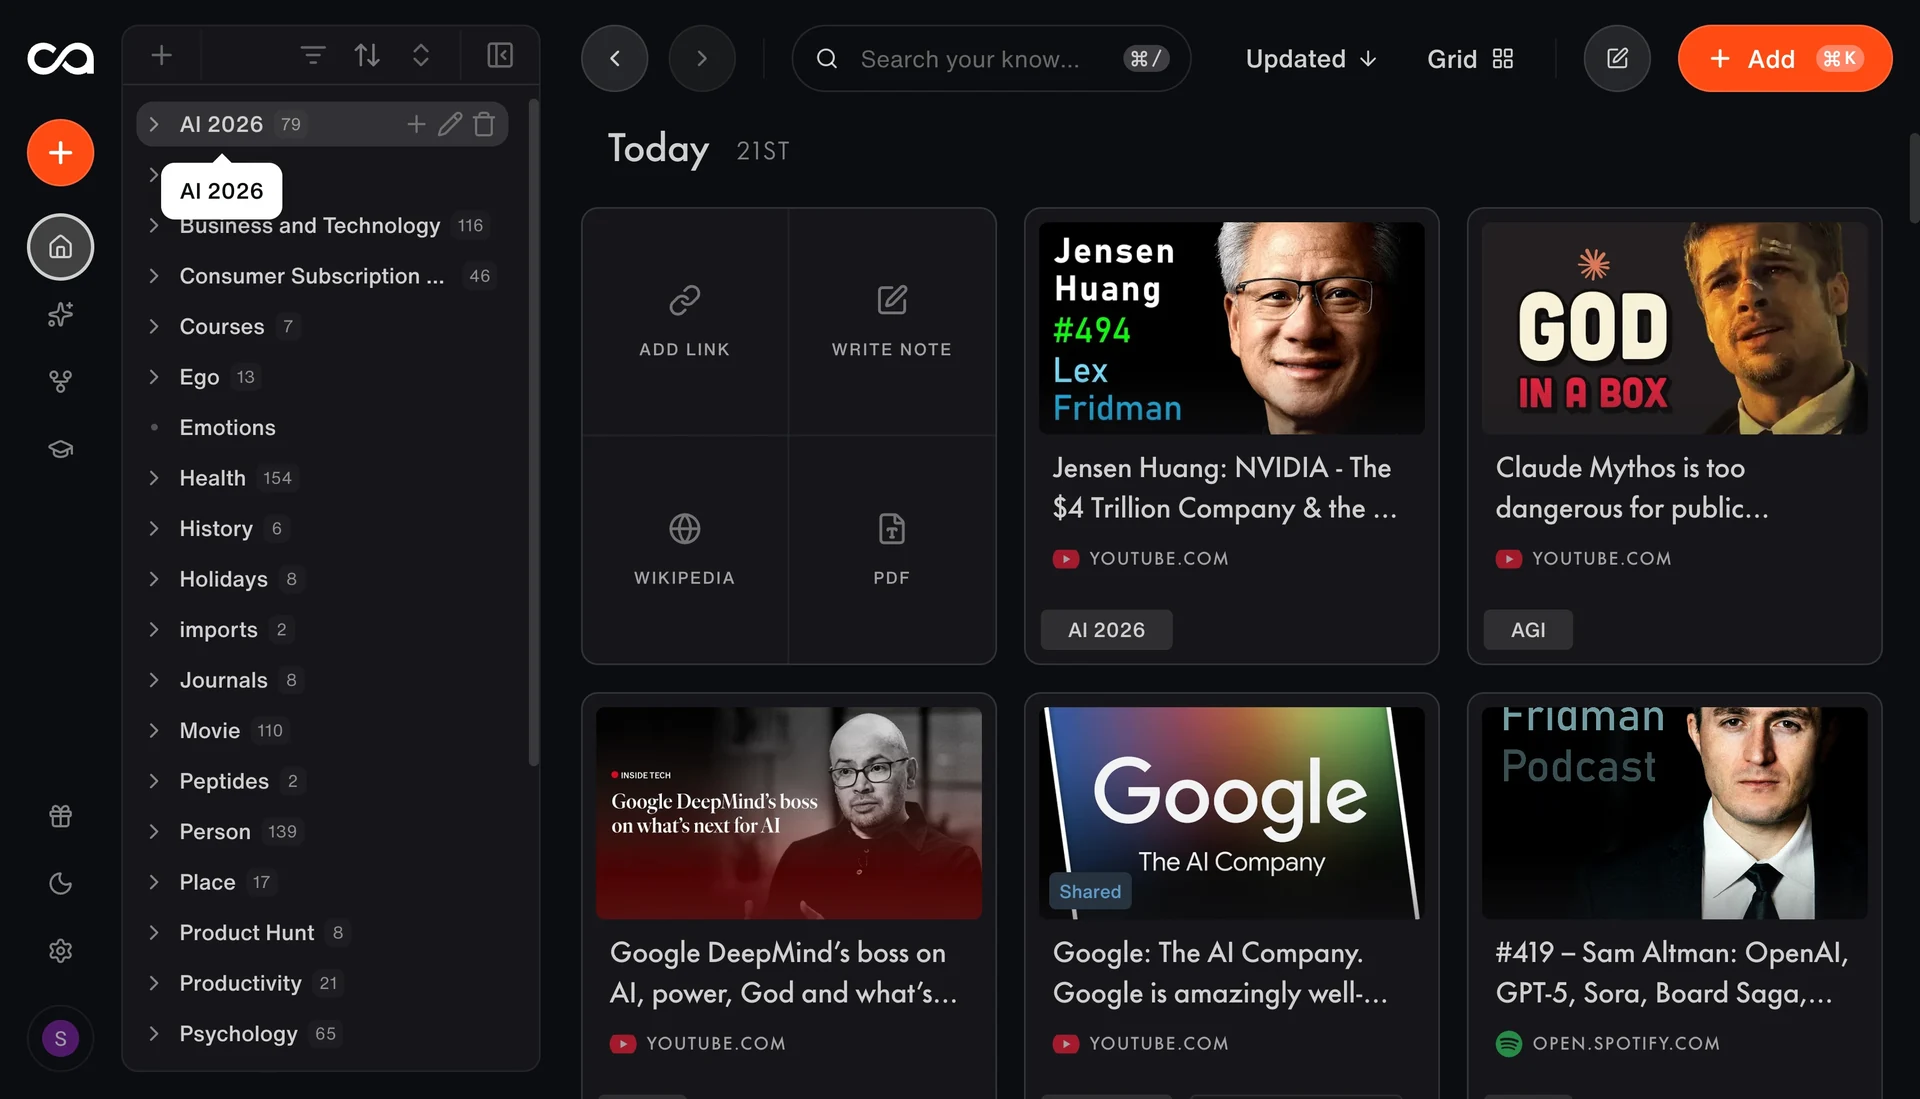Expand the Ego chevron
Viewport: 1920px width, 1099px height.
154,377
